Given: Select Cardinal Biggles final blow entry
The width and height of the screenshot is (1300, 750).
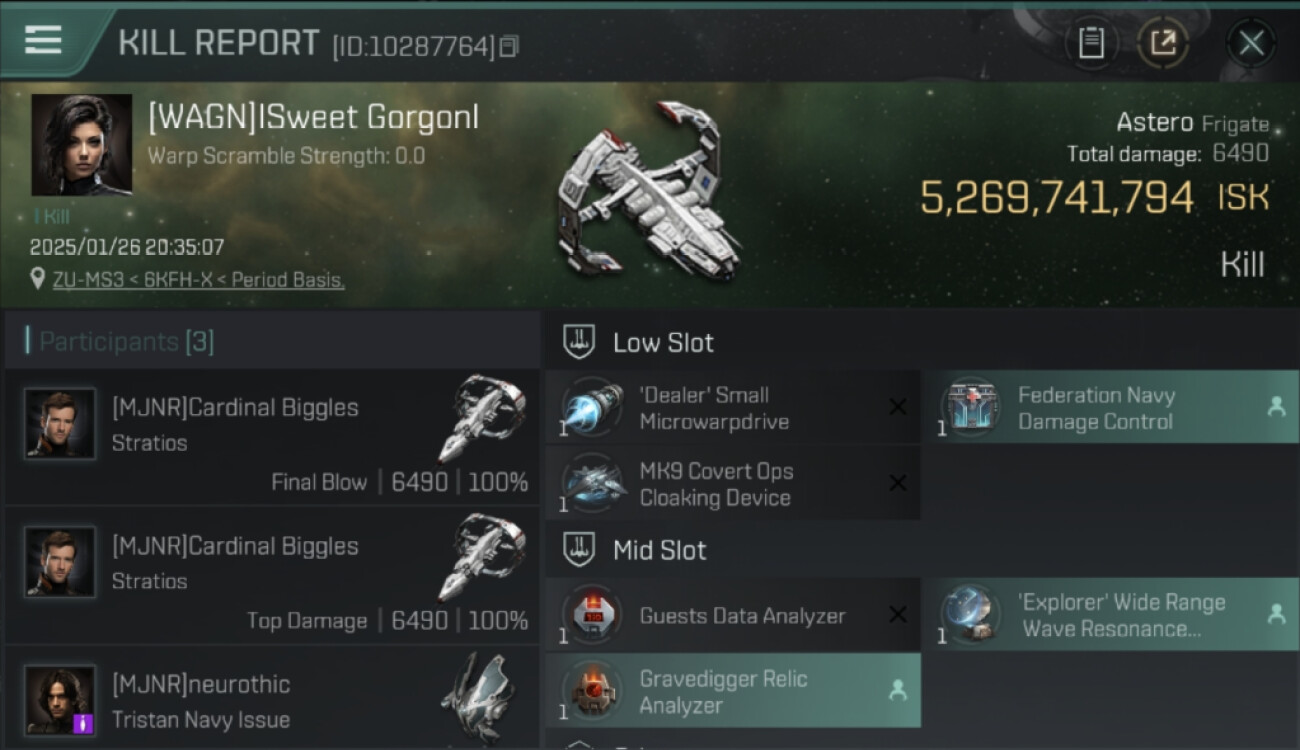Looking at the screenshot, I should point(272,438).
